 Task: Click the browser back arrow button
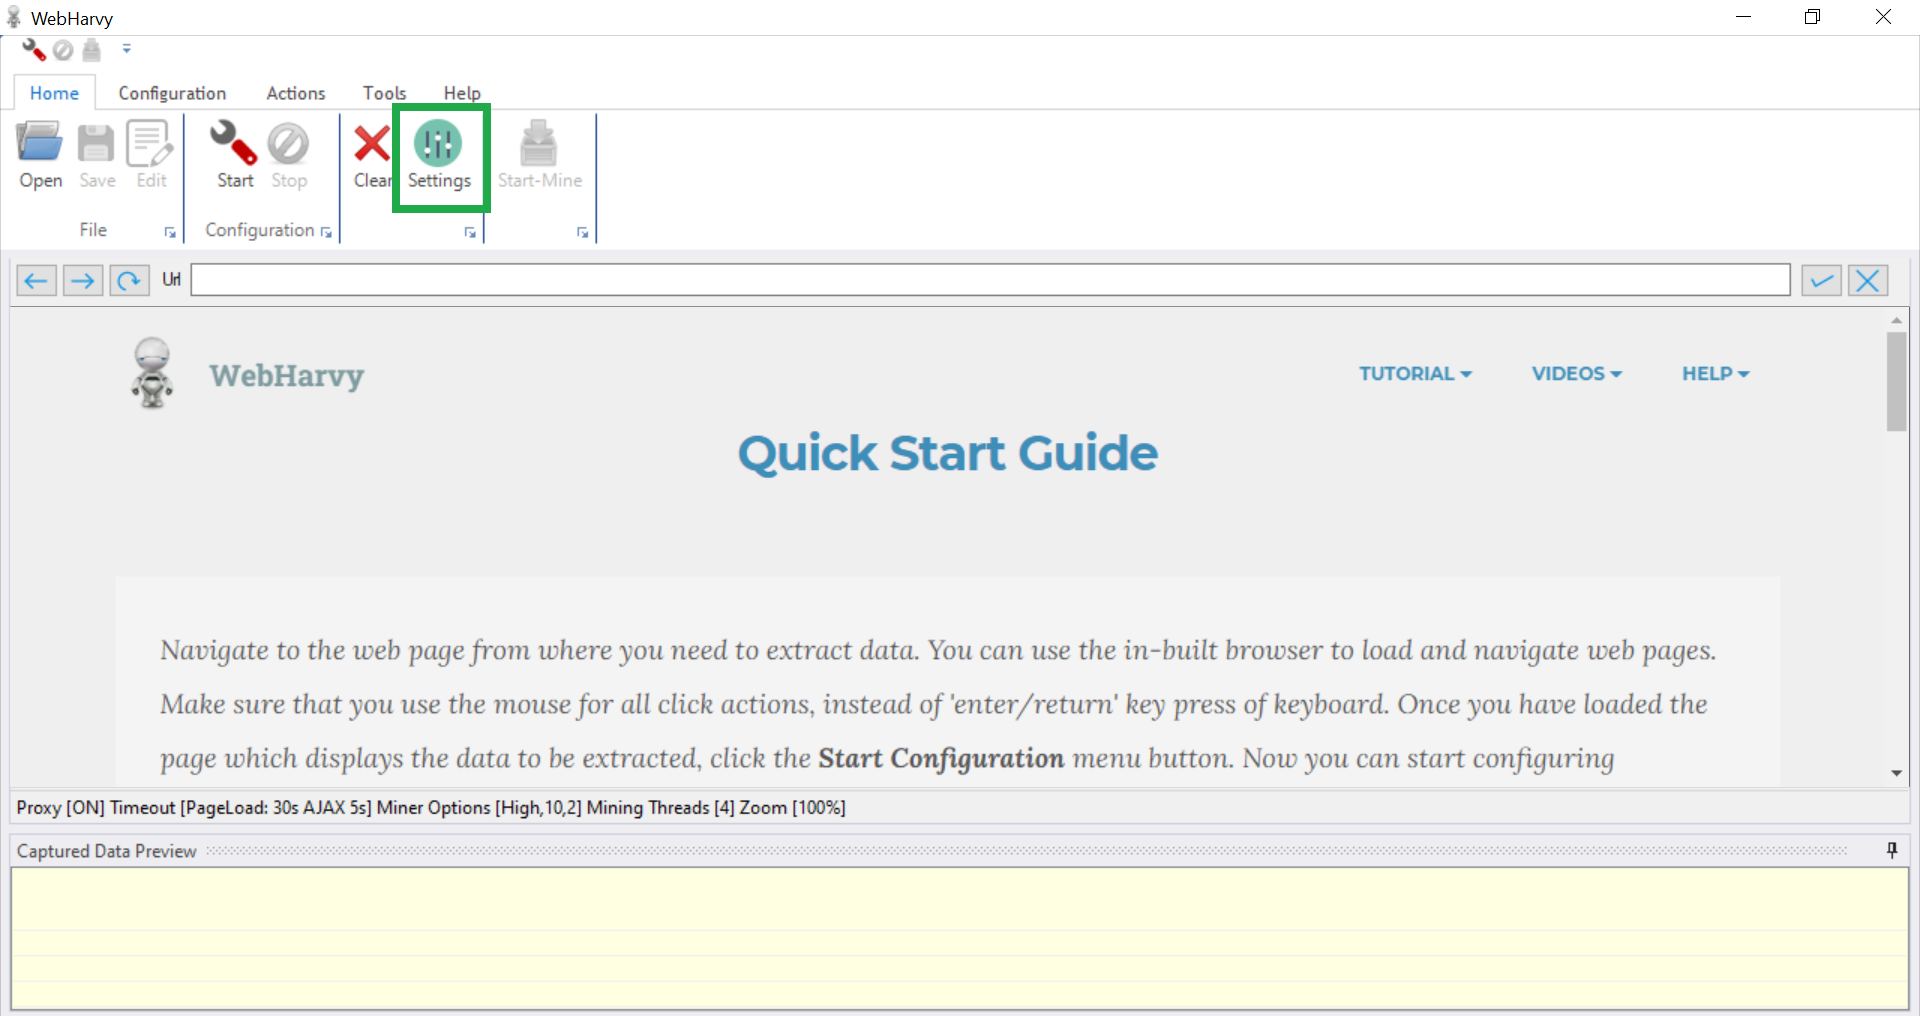[x=36, y=281]
